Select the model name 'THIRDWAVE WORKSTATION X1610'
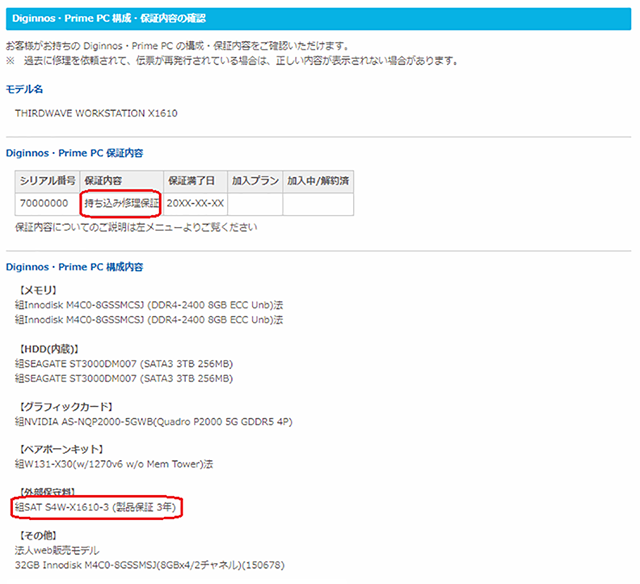 (x=96, y=113)
